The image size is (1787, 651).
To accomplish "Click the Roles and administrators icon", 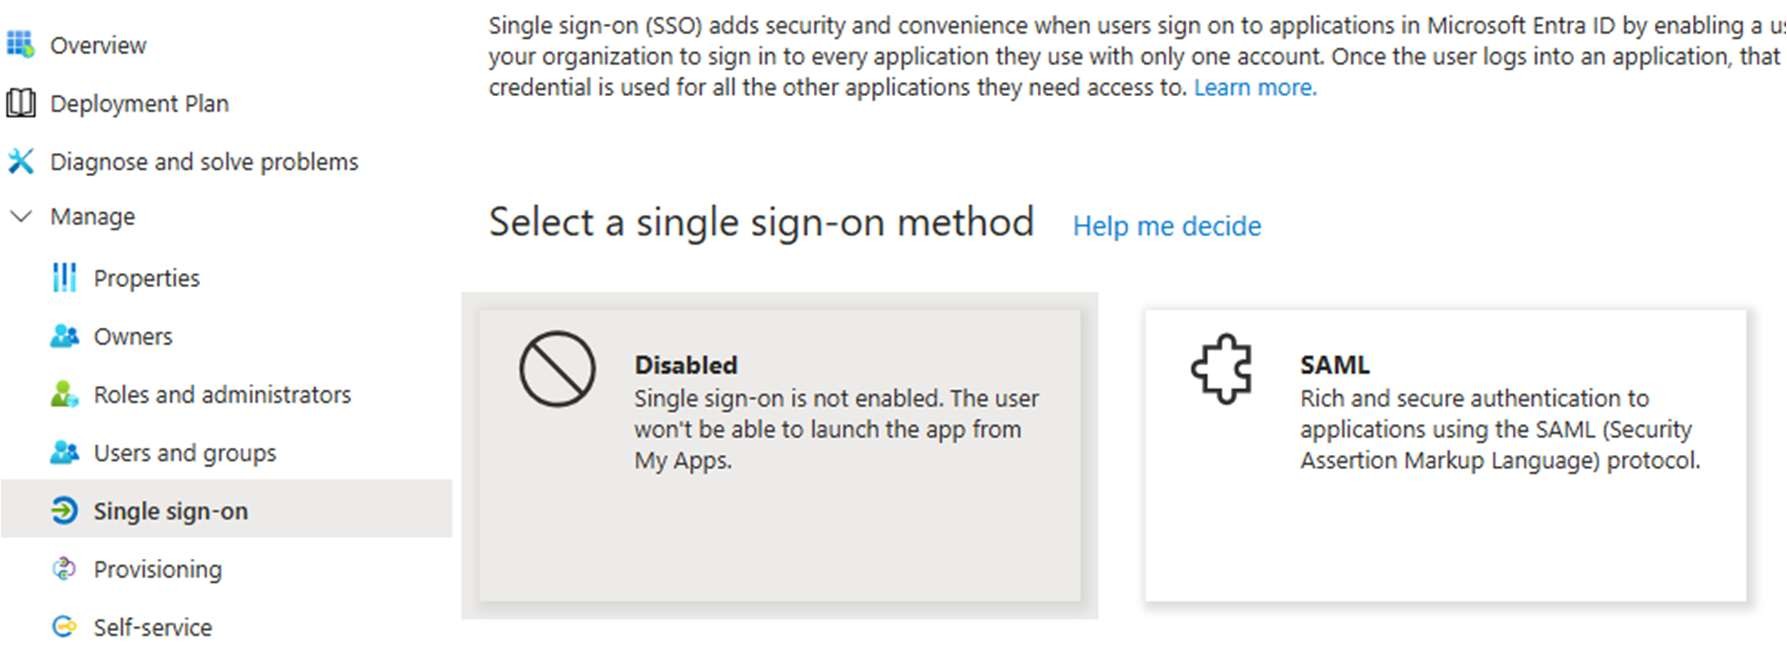I will click(x=64, y=394).
